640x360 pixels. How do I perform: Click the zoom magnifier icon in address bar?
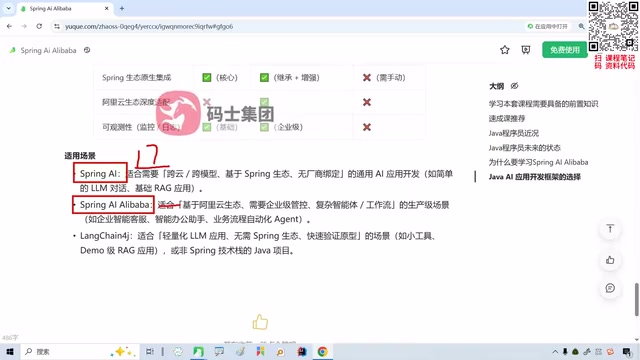pyautogui.click(x=581, y=26)
